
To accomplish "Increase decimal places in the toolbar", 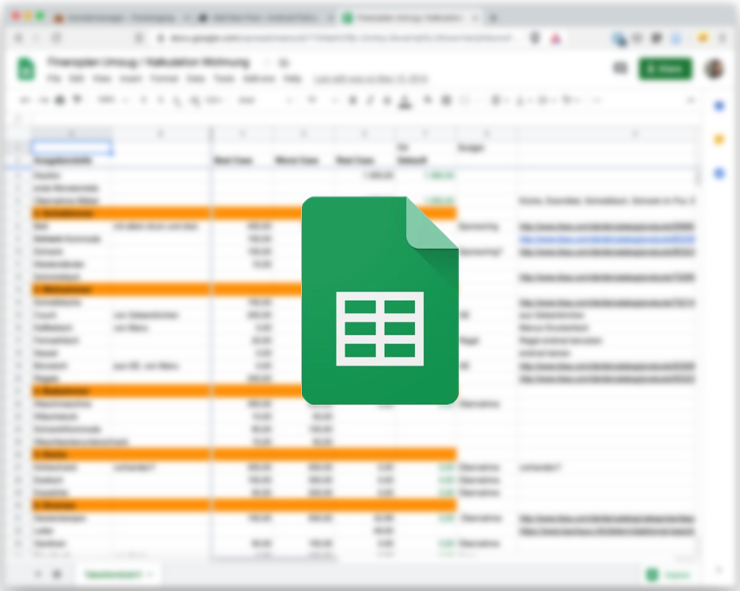I will click(194, 101).
